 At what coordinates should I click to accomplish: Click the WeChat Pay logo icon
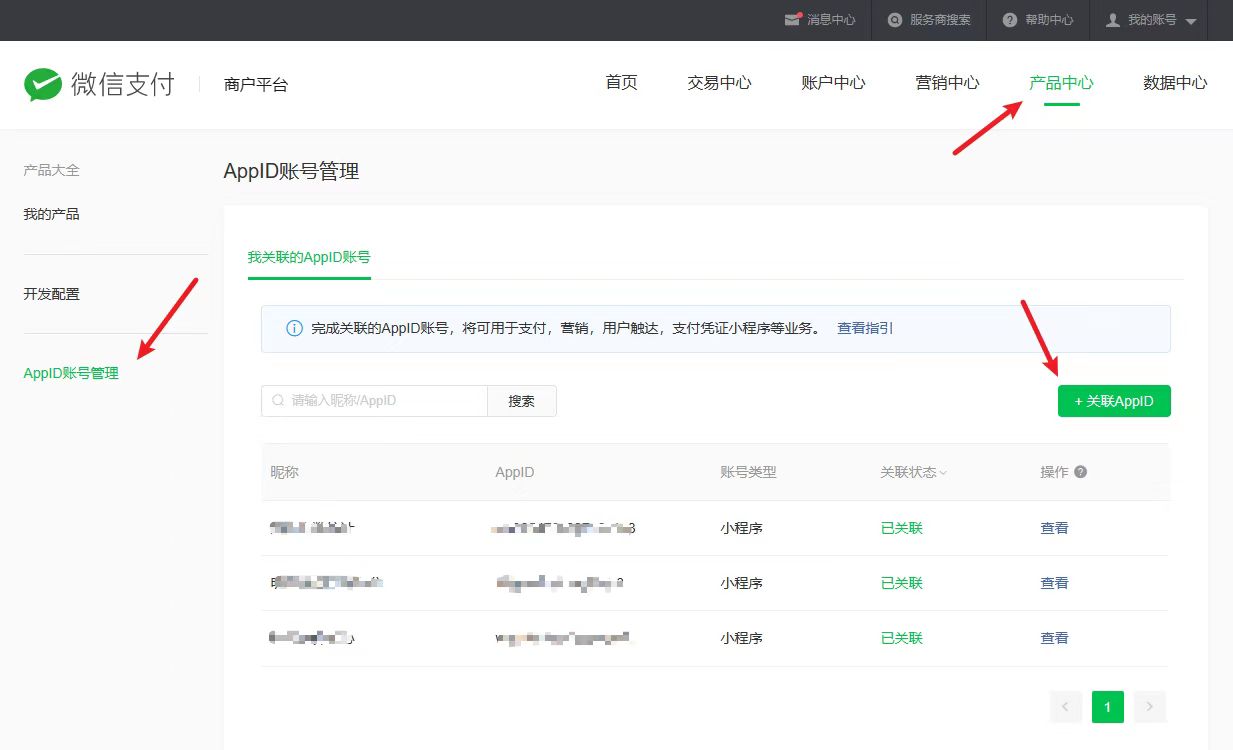click(43, 85)
